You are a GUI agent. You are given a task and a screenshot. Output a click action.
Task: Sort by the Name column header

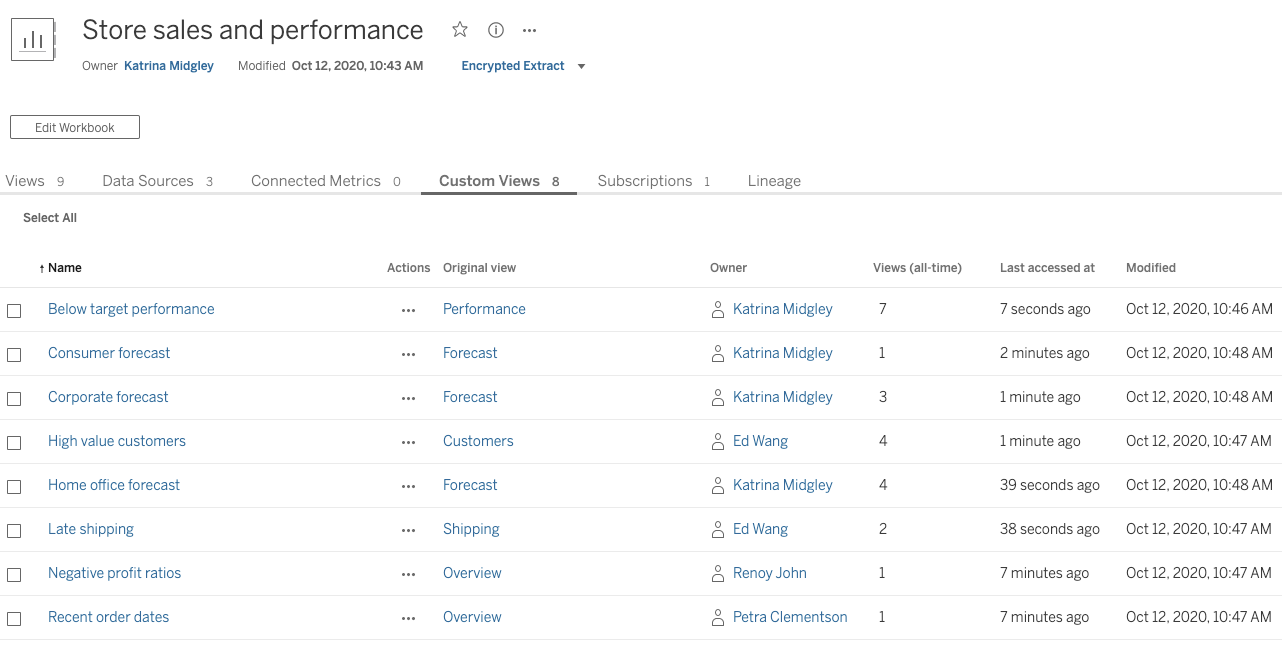pos(64,268)
